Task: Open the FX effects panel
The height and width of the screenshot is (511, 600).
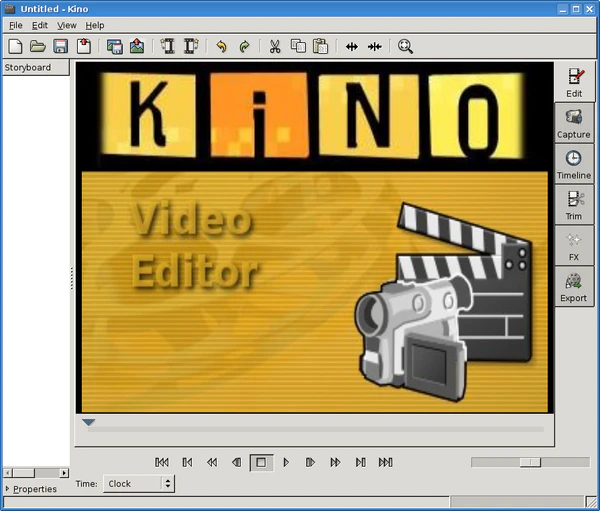Action: pyautogui.click(x=574, y=245)
